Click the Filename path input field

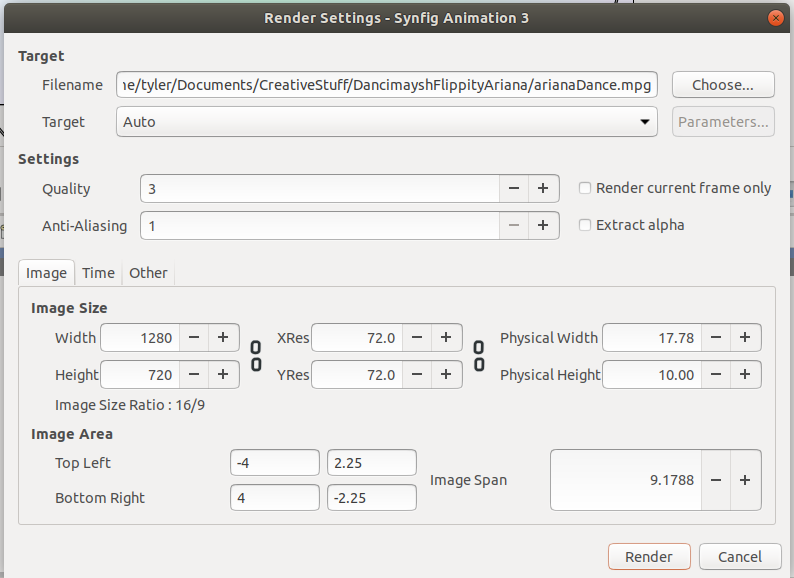click(x=386, y=85)
